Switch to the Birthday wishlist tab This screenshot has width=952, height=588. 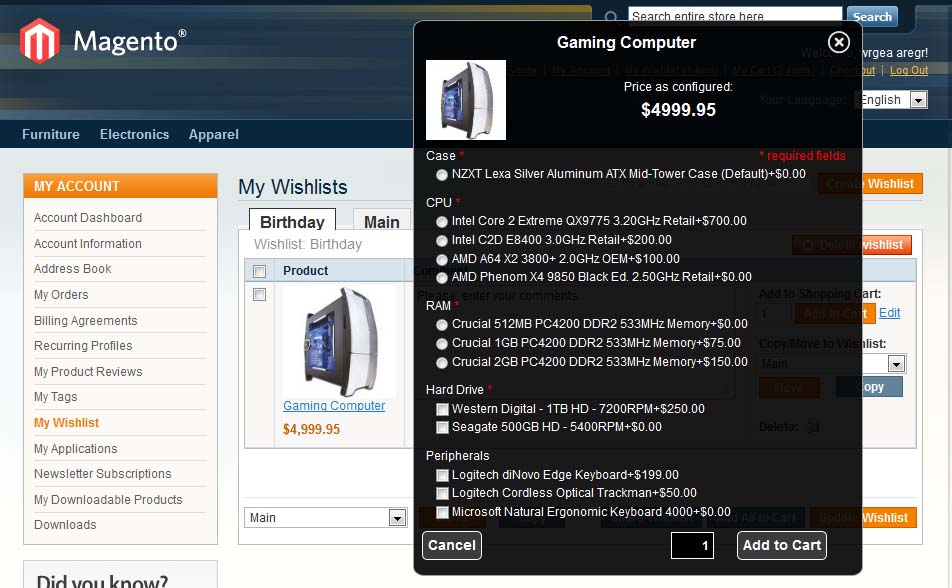click(292, 222)
